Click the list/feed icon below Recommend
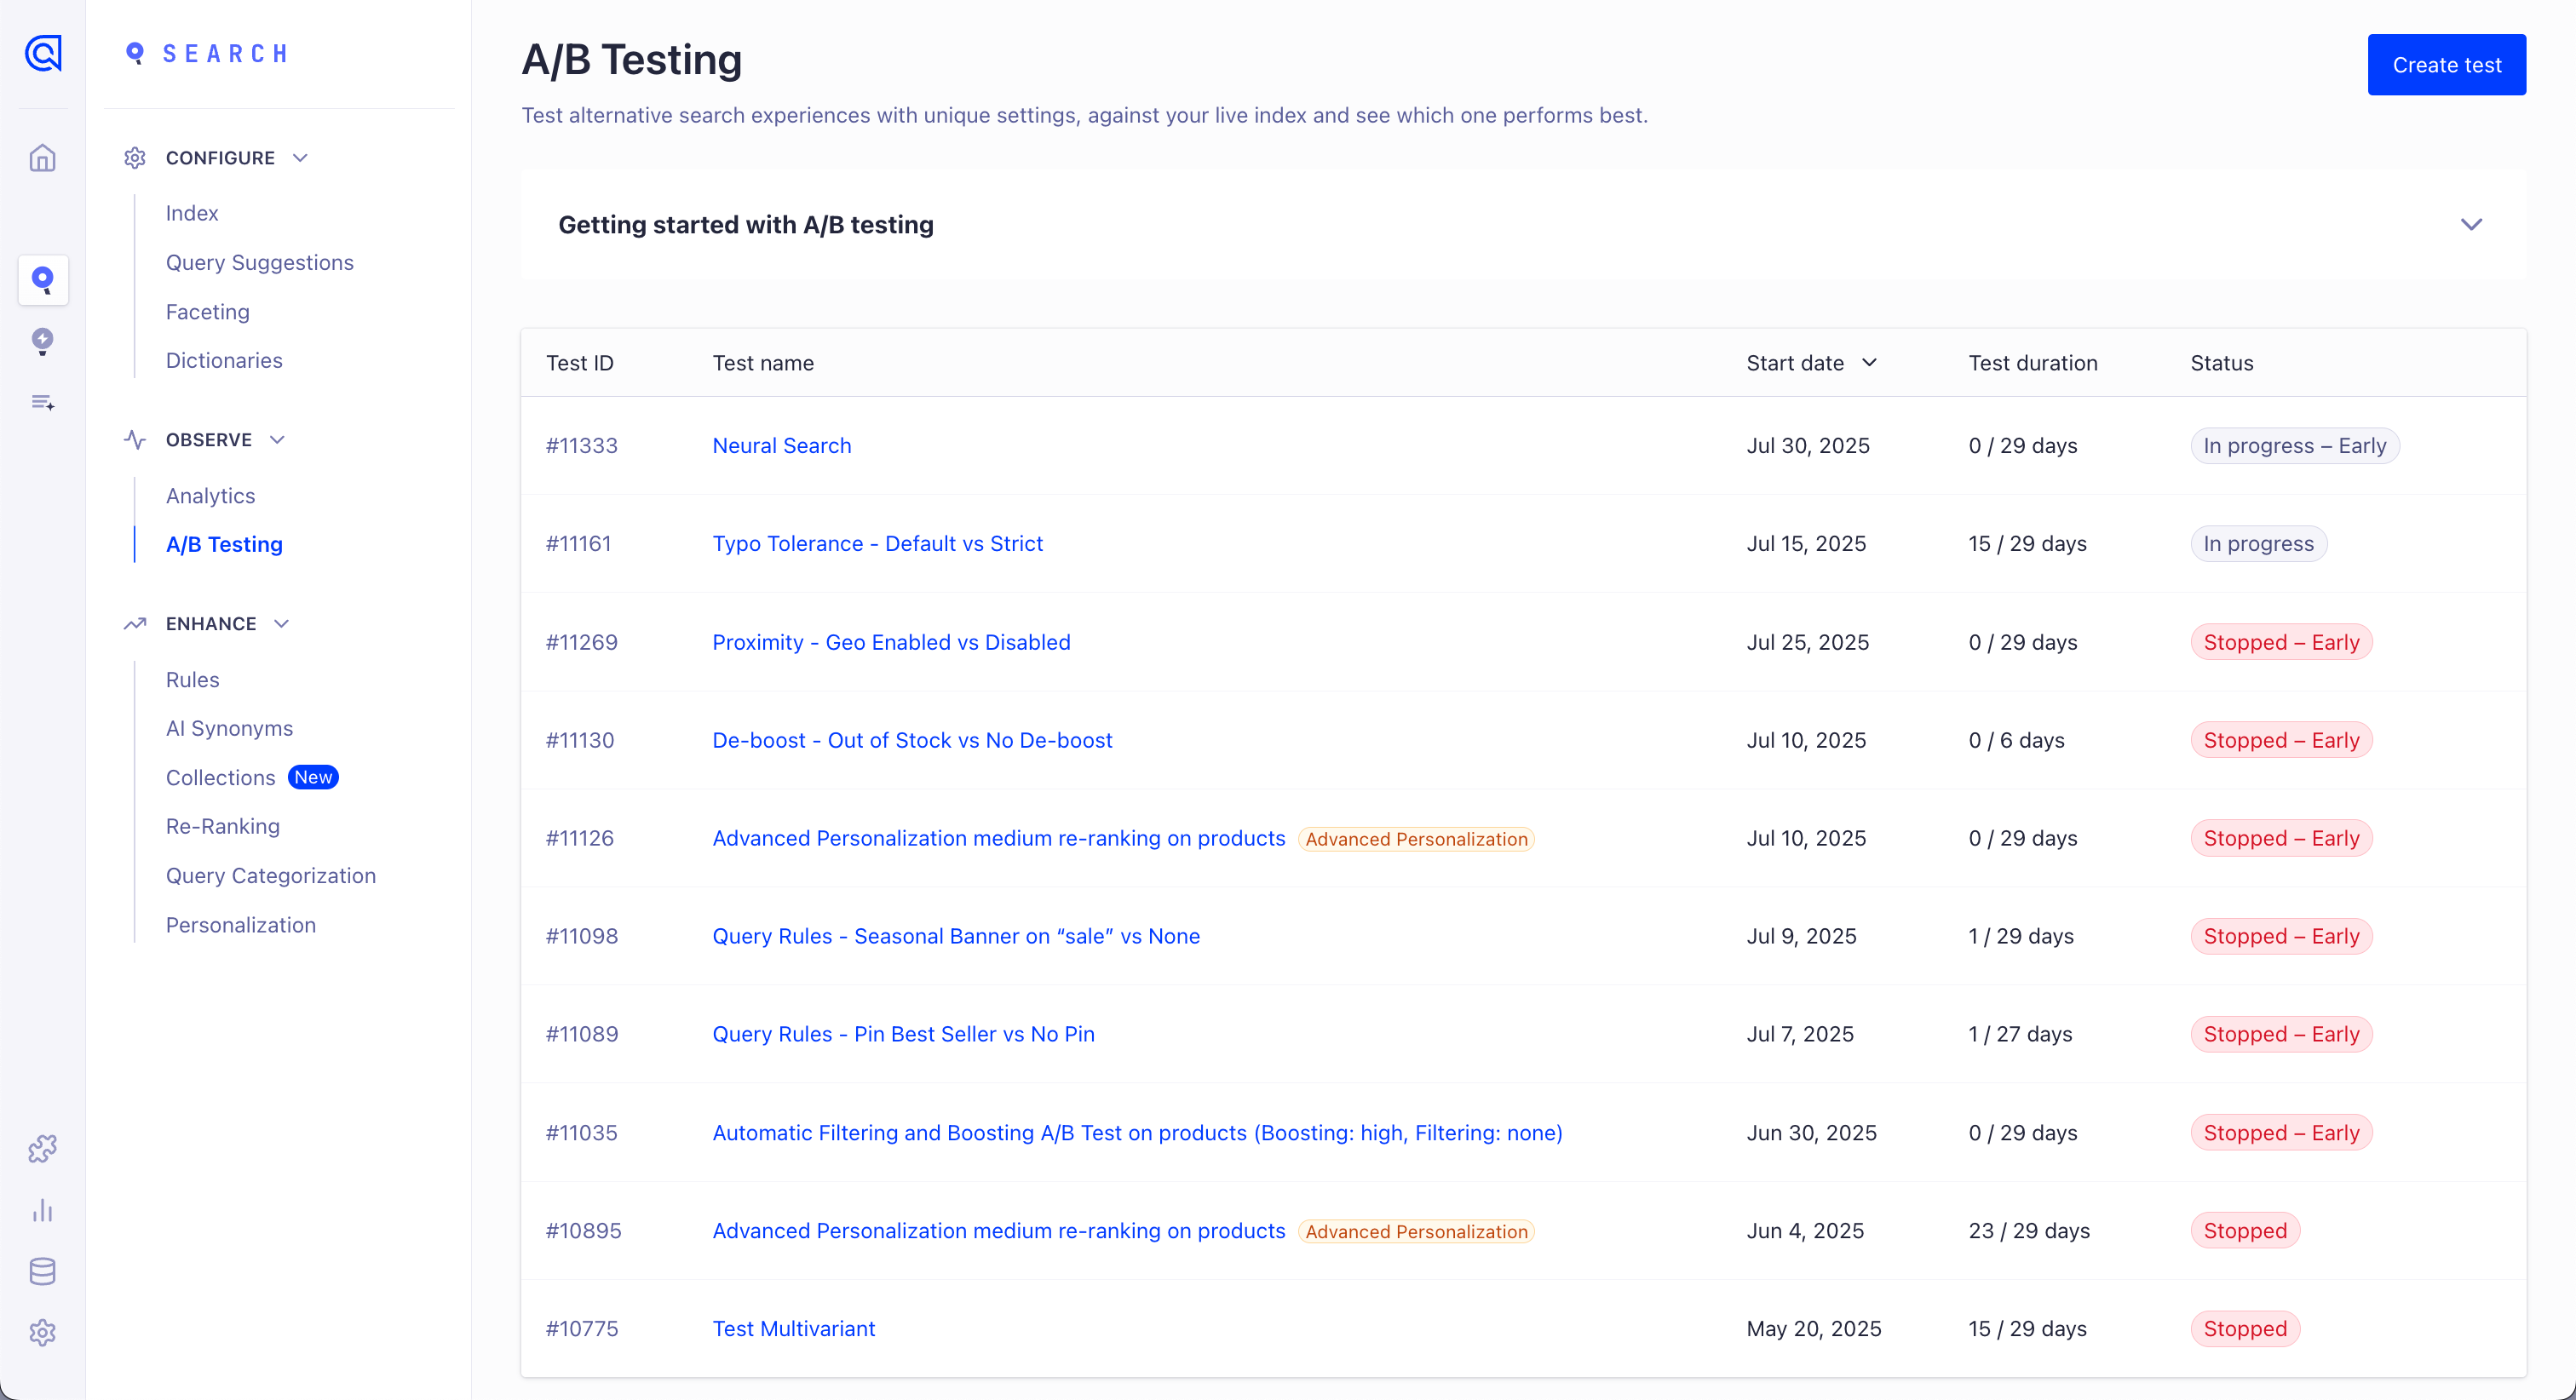Image resolution: width=2576 pixels, height=1400 pixels. coord(43,402)
